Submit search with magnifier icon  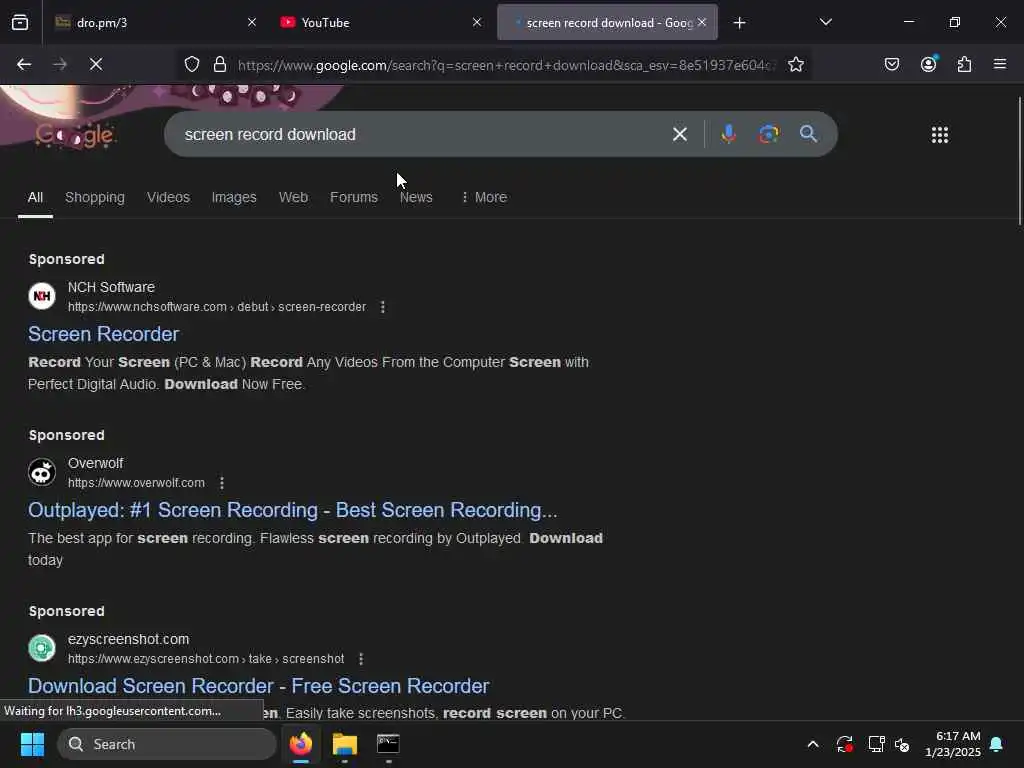(x=808, y=134)
